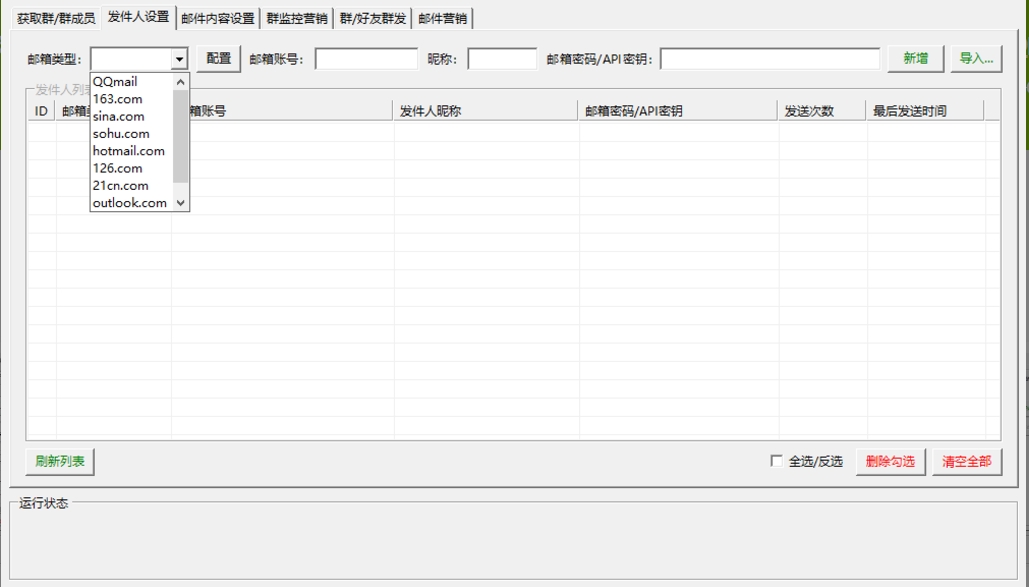Switch to the 获取群/群成员 tab
This screenshot has width=1029, height=587.
click(56, 18)
